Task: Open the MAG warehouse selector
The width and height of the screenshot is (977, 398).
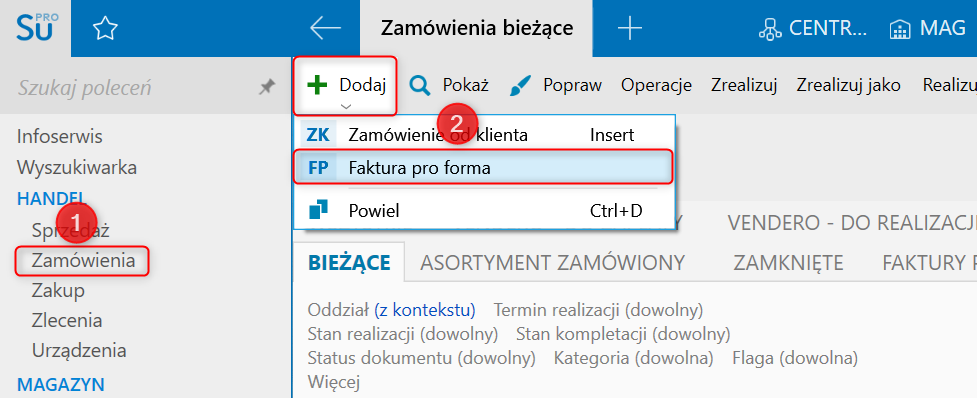Action: [928, 29]
